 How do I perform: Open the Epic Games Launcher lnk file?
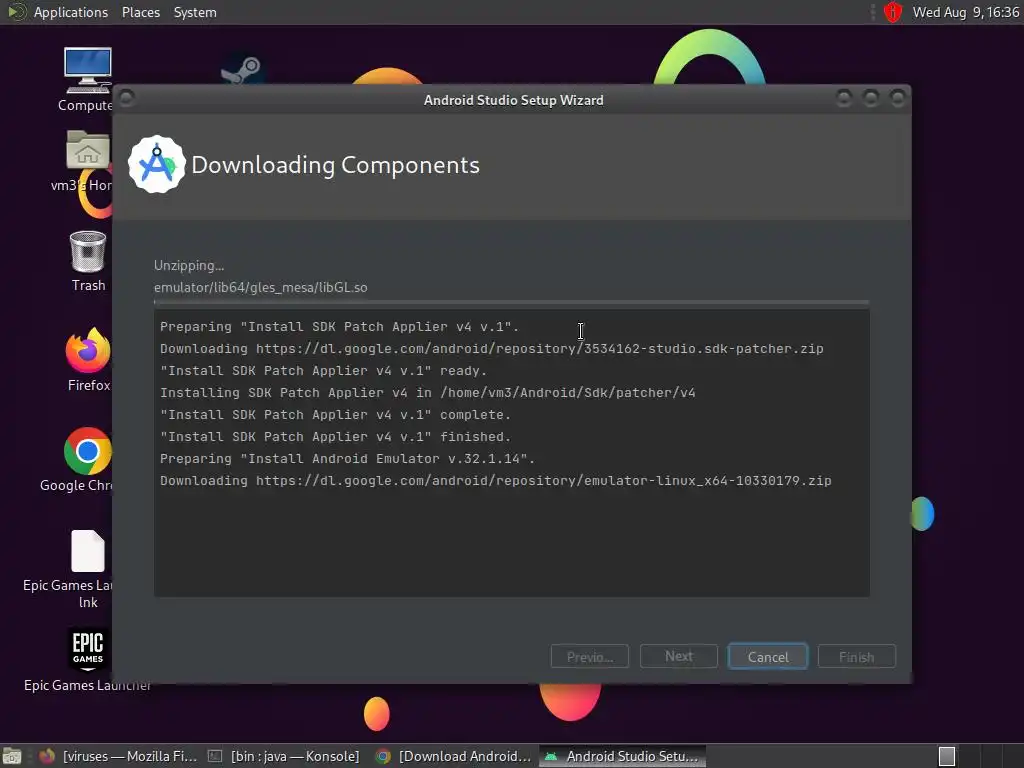click(88, 551)
